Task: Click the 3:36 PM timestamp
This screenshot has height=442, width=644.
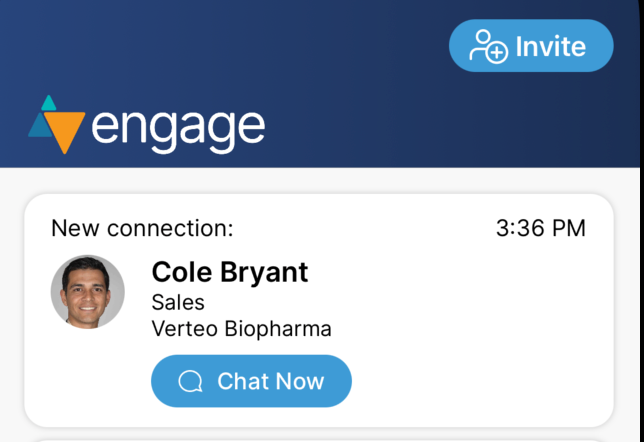Action: point(540,228)
